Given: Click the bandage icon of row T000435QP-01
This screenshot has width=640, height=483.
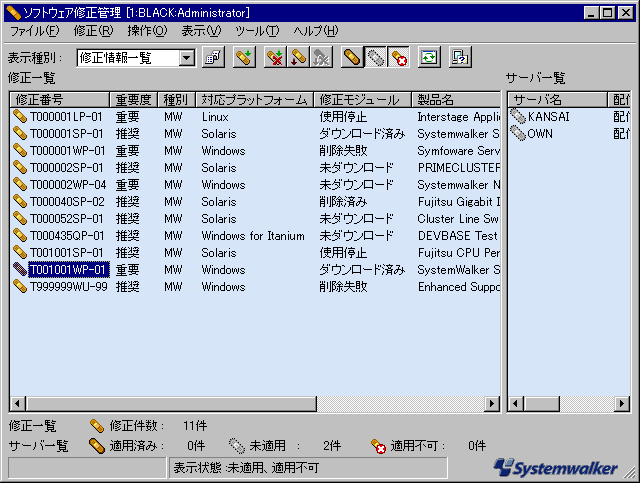Looking at the screenshot, I should click(x=20, y=236).
